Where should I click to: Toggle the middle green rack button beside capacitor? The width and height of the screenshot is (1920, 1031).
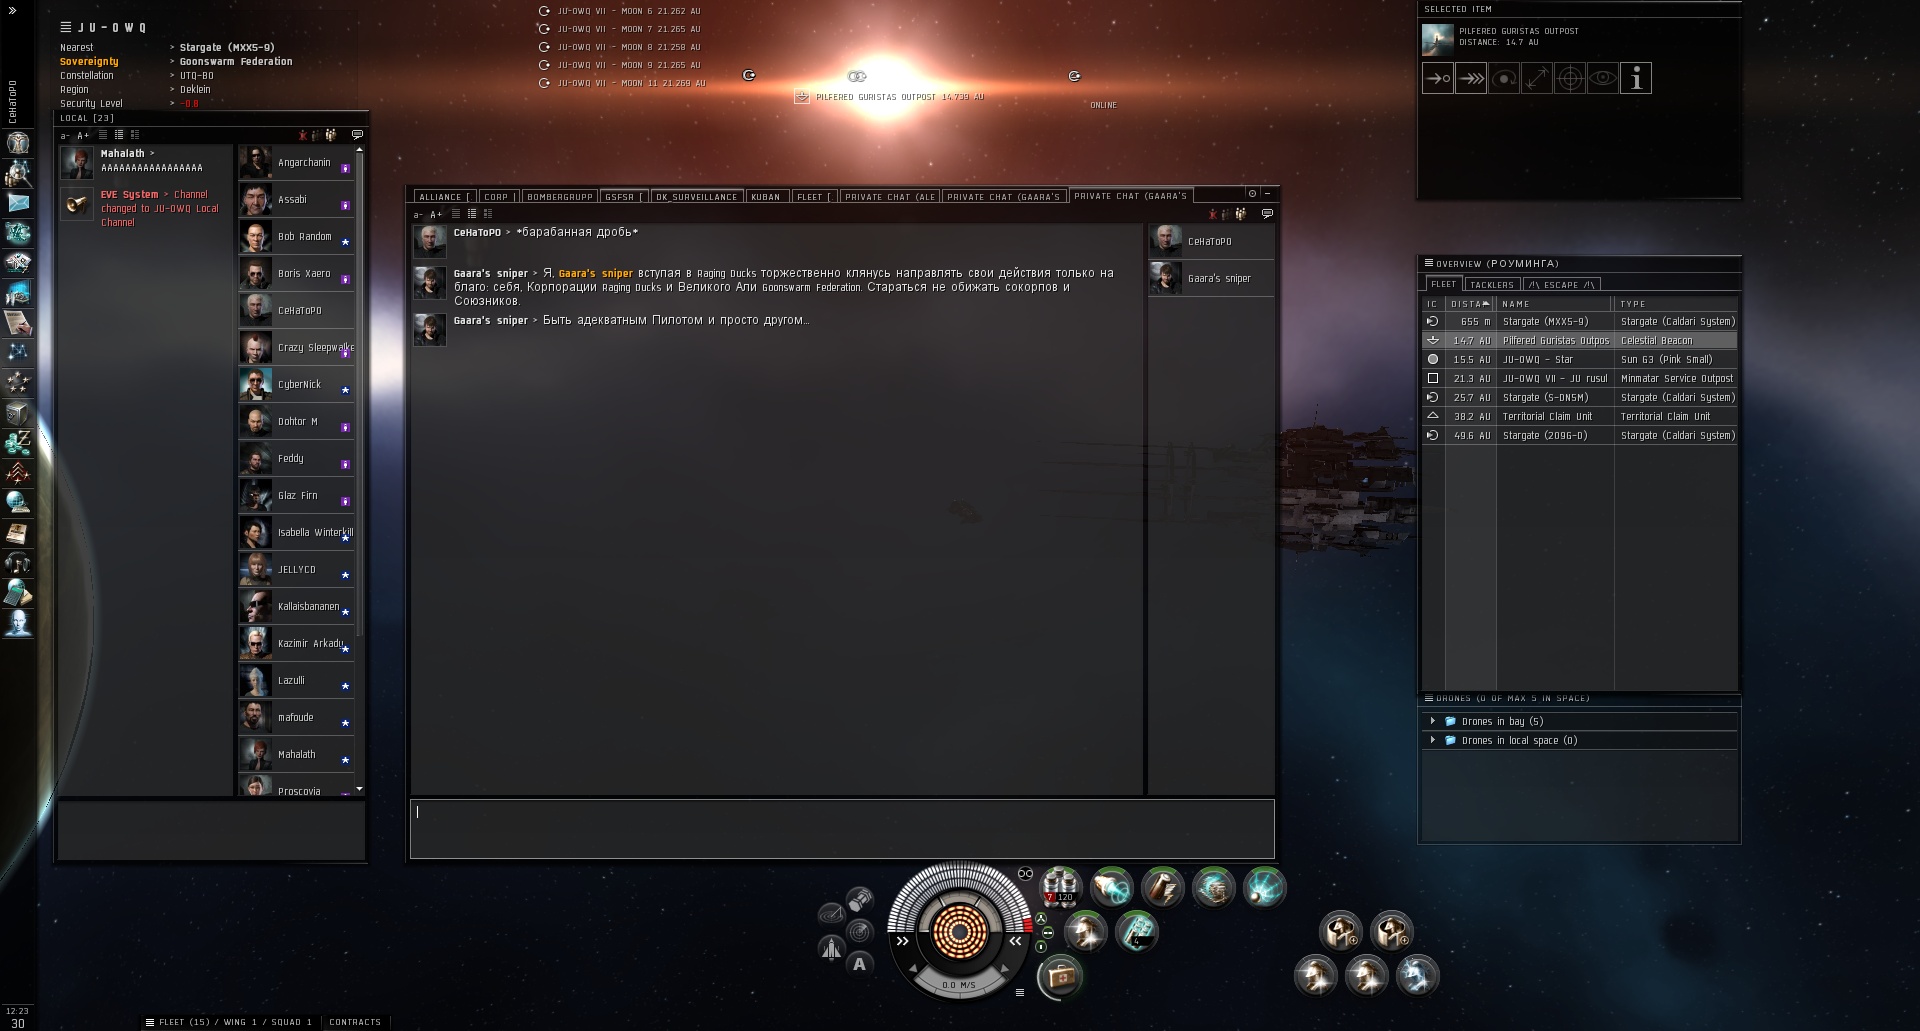pos(1048,932)
